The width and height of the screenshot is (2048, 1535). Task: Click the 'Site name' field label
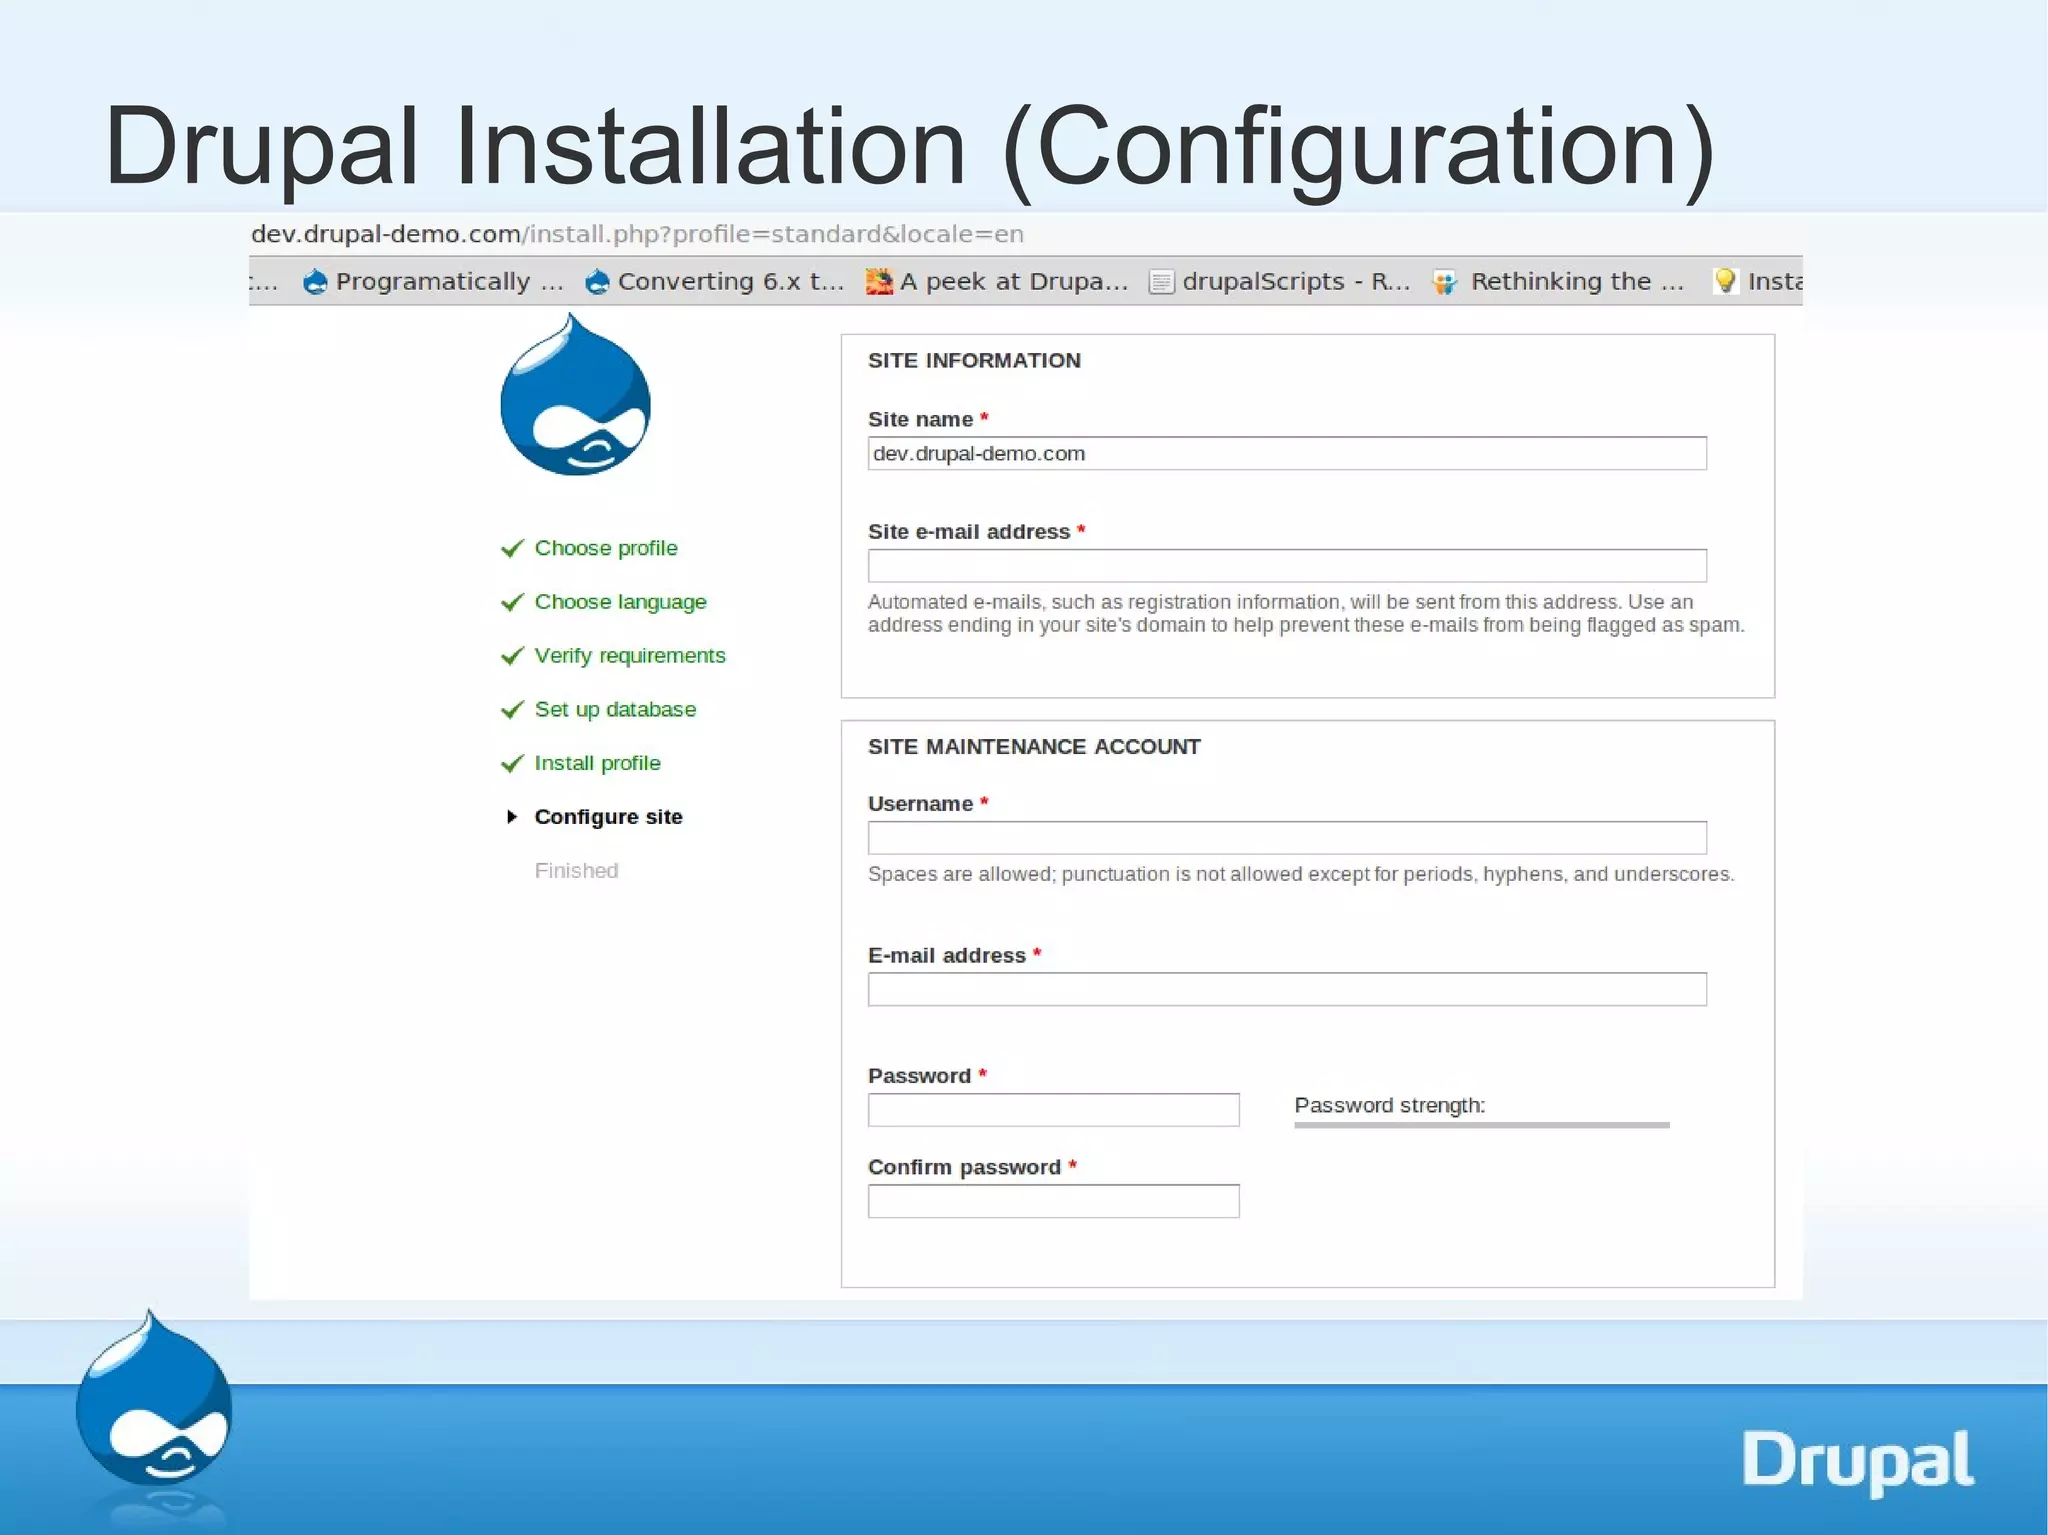point(920,419)
